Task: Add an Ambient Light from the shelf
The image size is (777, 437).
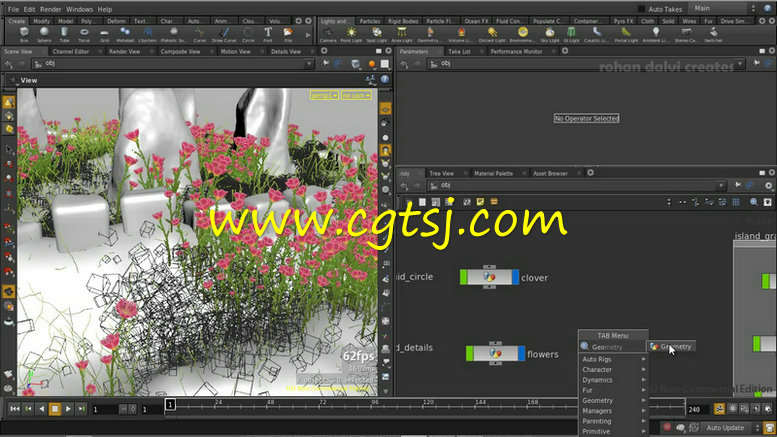Action: point(656,34)
